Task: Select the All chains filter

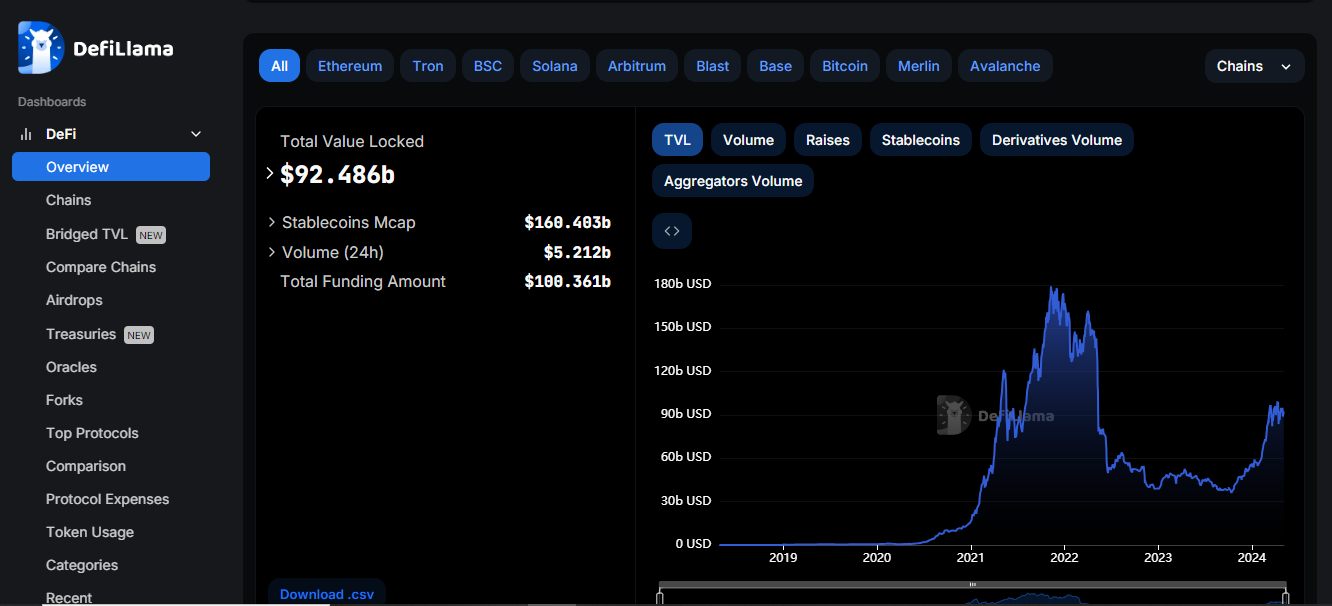Action: (279, 66)
